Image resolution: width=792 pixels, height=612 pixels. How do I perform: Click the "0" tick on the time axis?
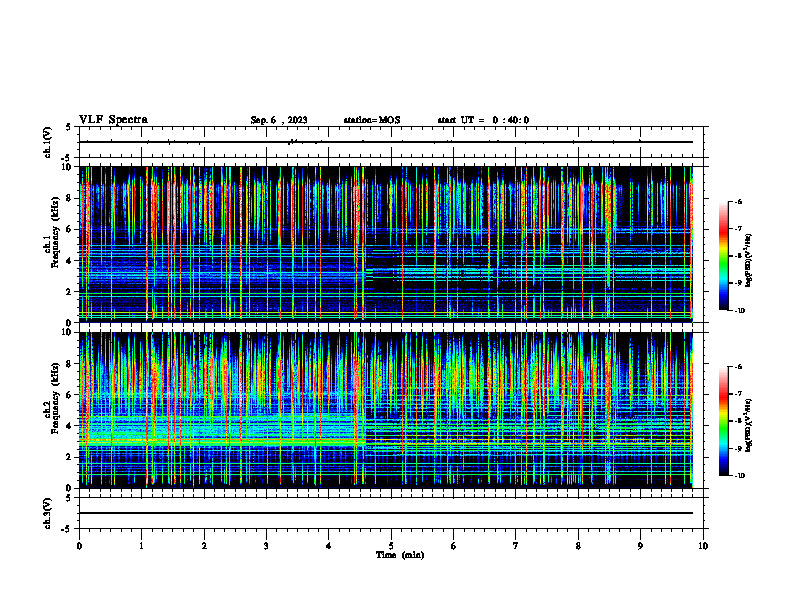79,546
